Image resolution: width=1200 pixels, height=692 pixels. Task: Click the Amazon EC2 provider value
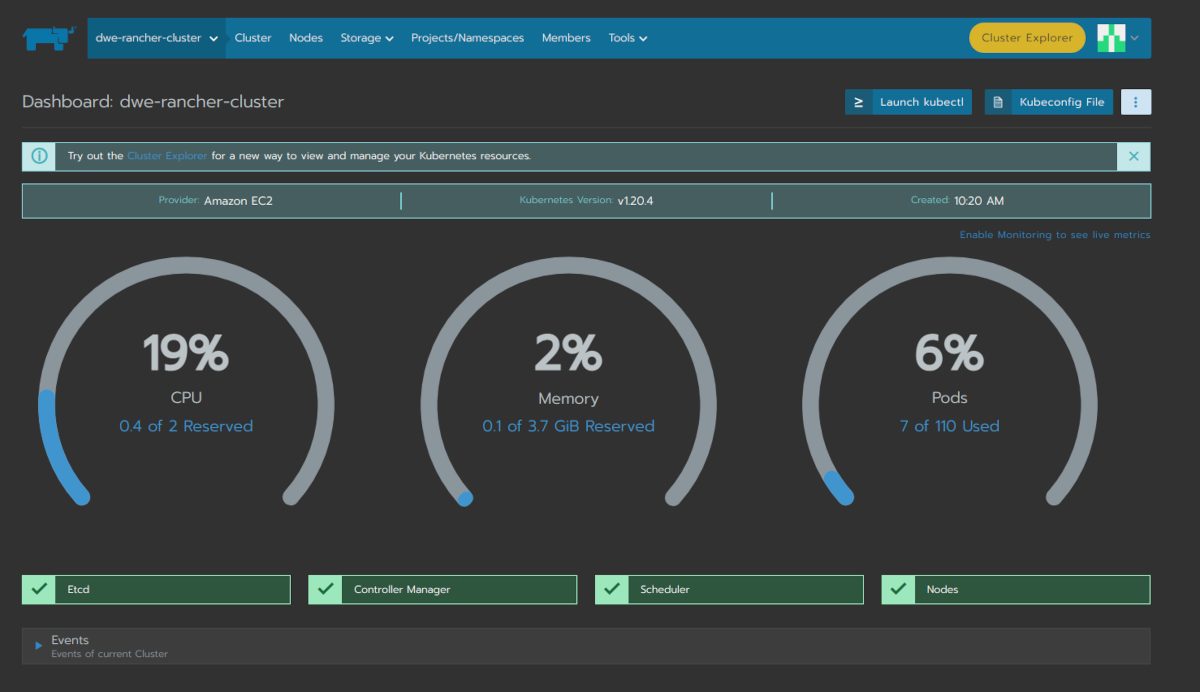pyautogui.click(x=238, y=201)
